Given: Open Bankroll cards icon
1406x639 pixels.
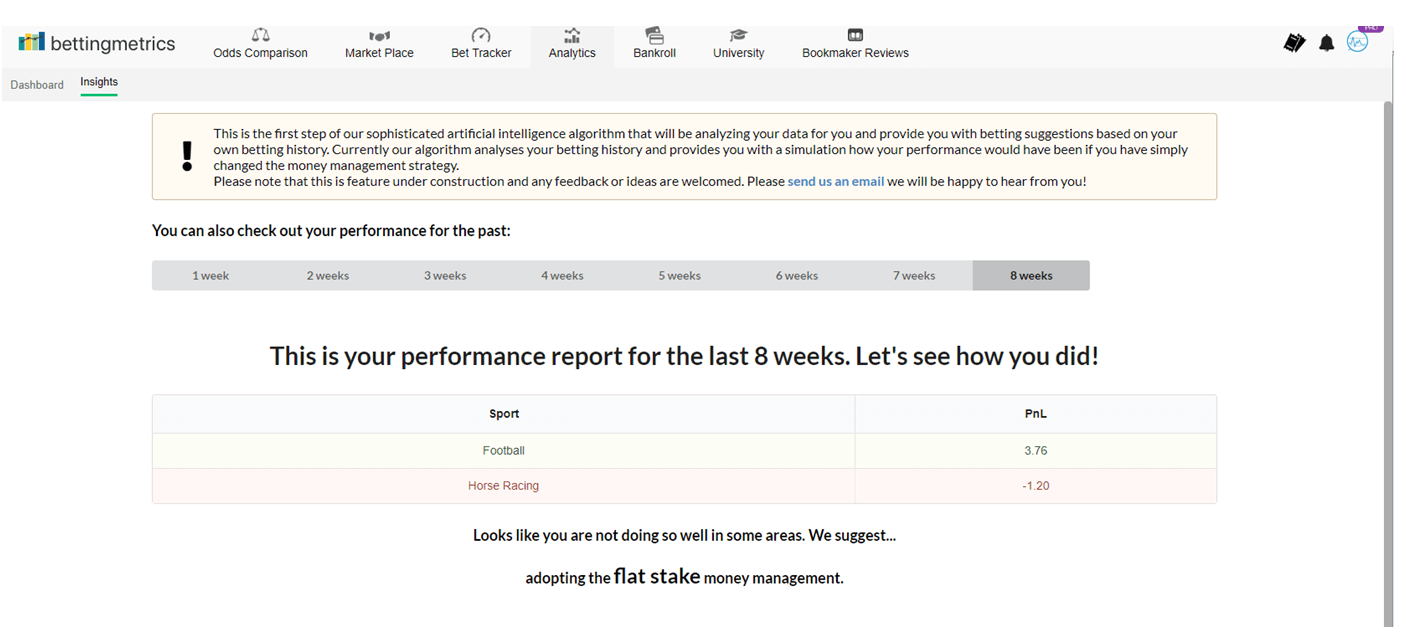Looking at the screenshot, I should 654,35.
